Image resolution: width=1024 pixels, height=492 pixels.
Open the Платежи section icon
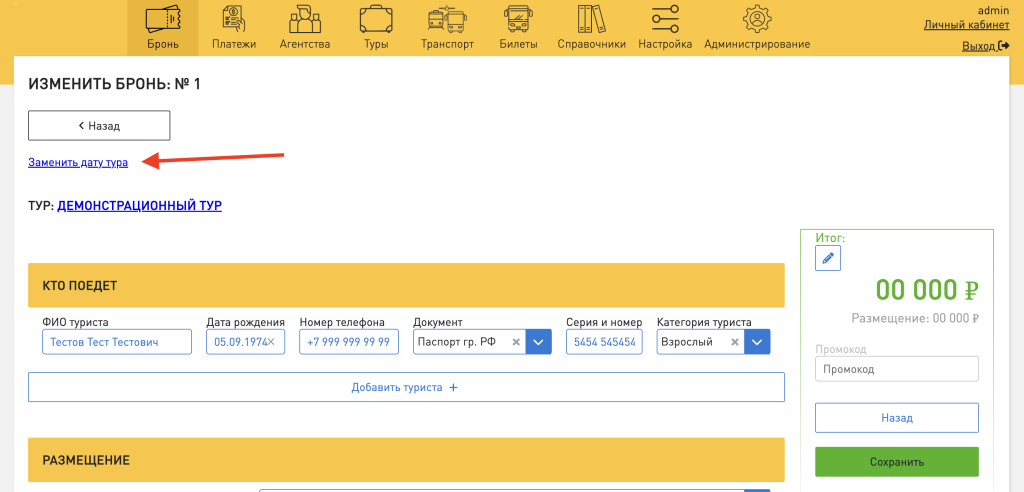(x=234, y=20)
